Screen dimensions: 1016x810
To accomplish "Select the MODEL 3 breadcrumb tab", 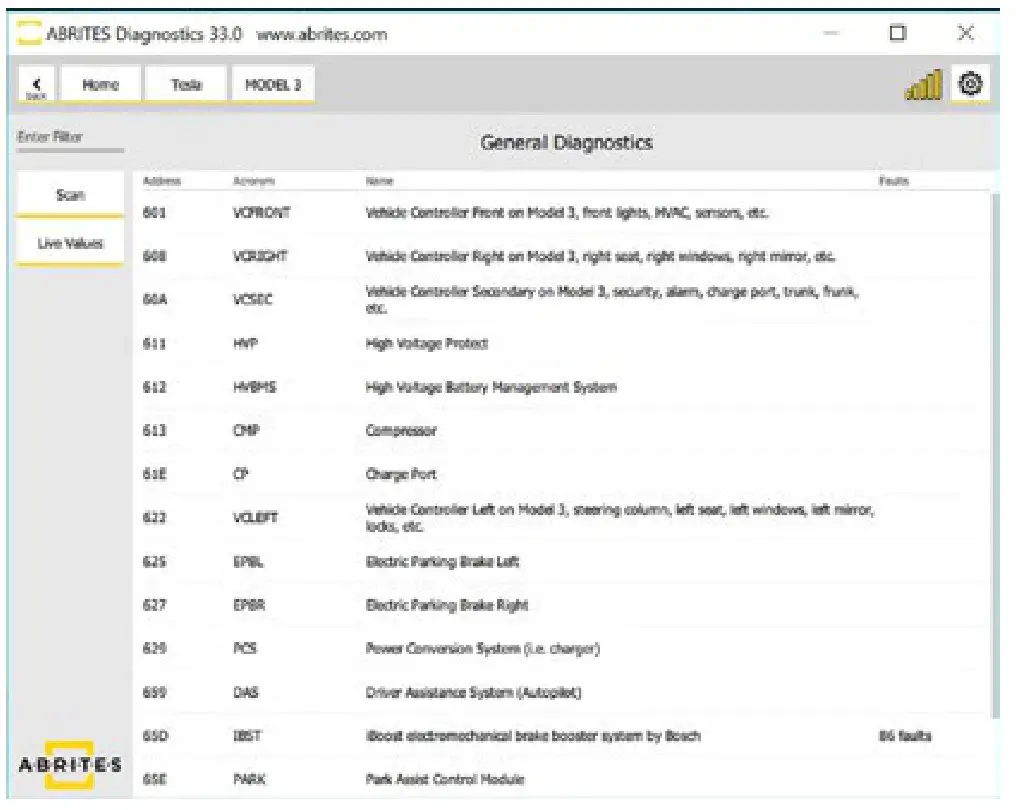I will coord(273,84).
